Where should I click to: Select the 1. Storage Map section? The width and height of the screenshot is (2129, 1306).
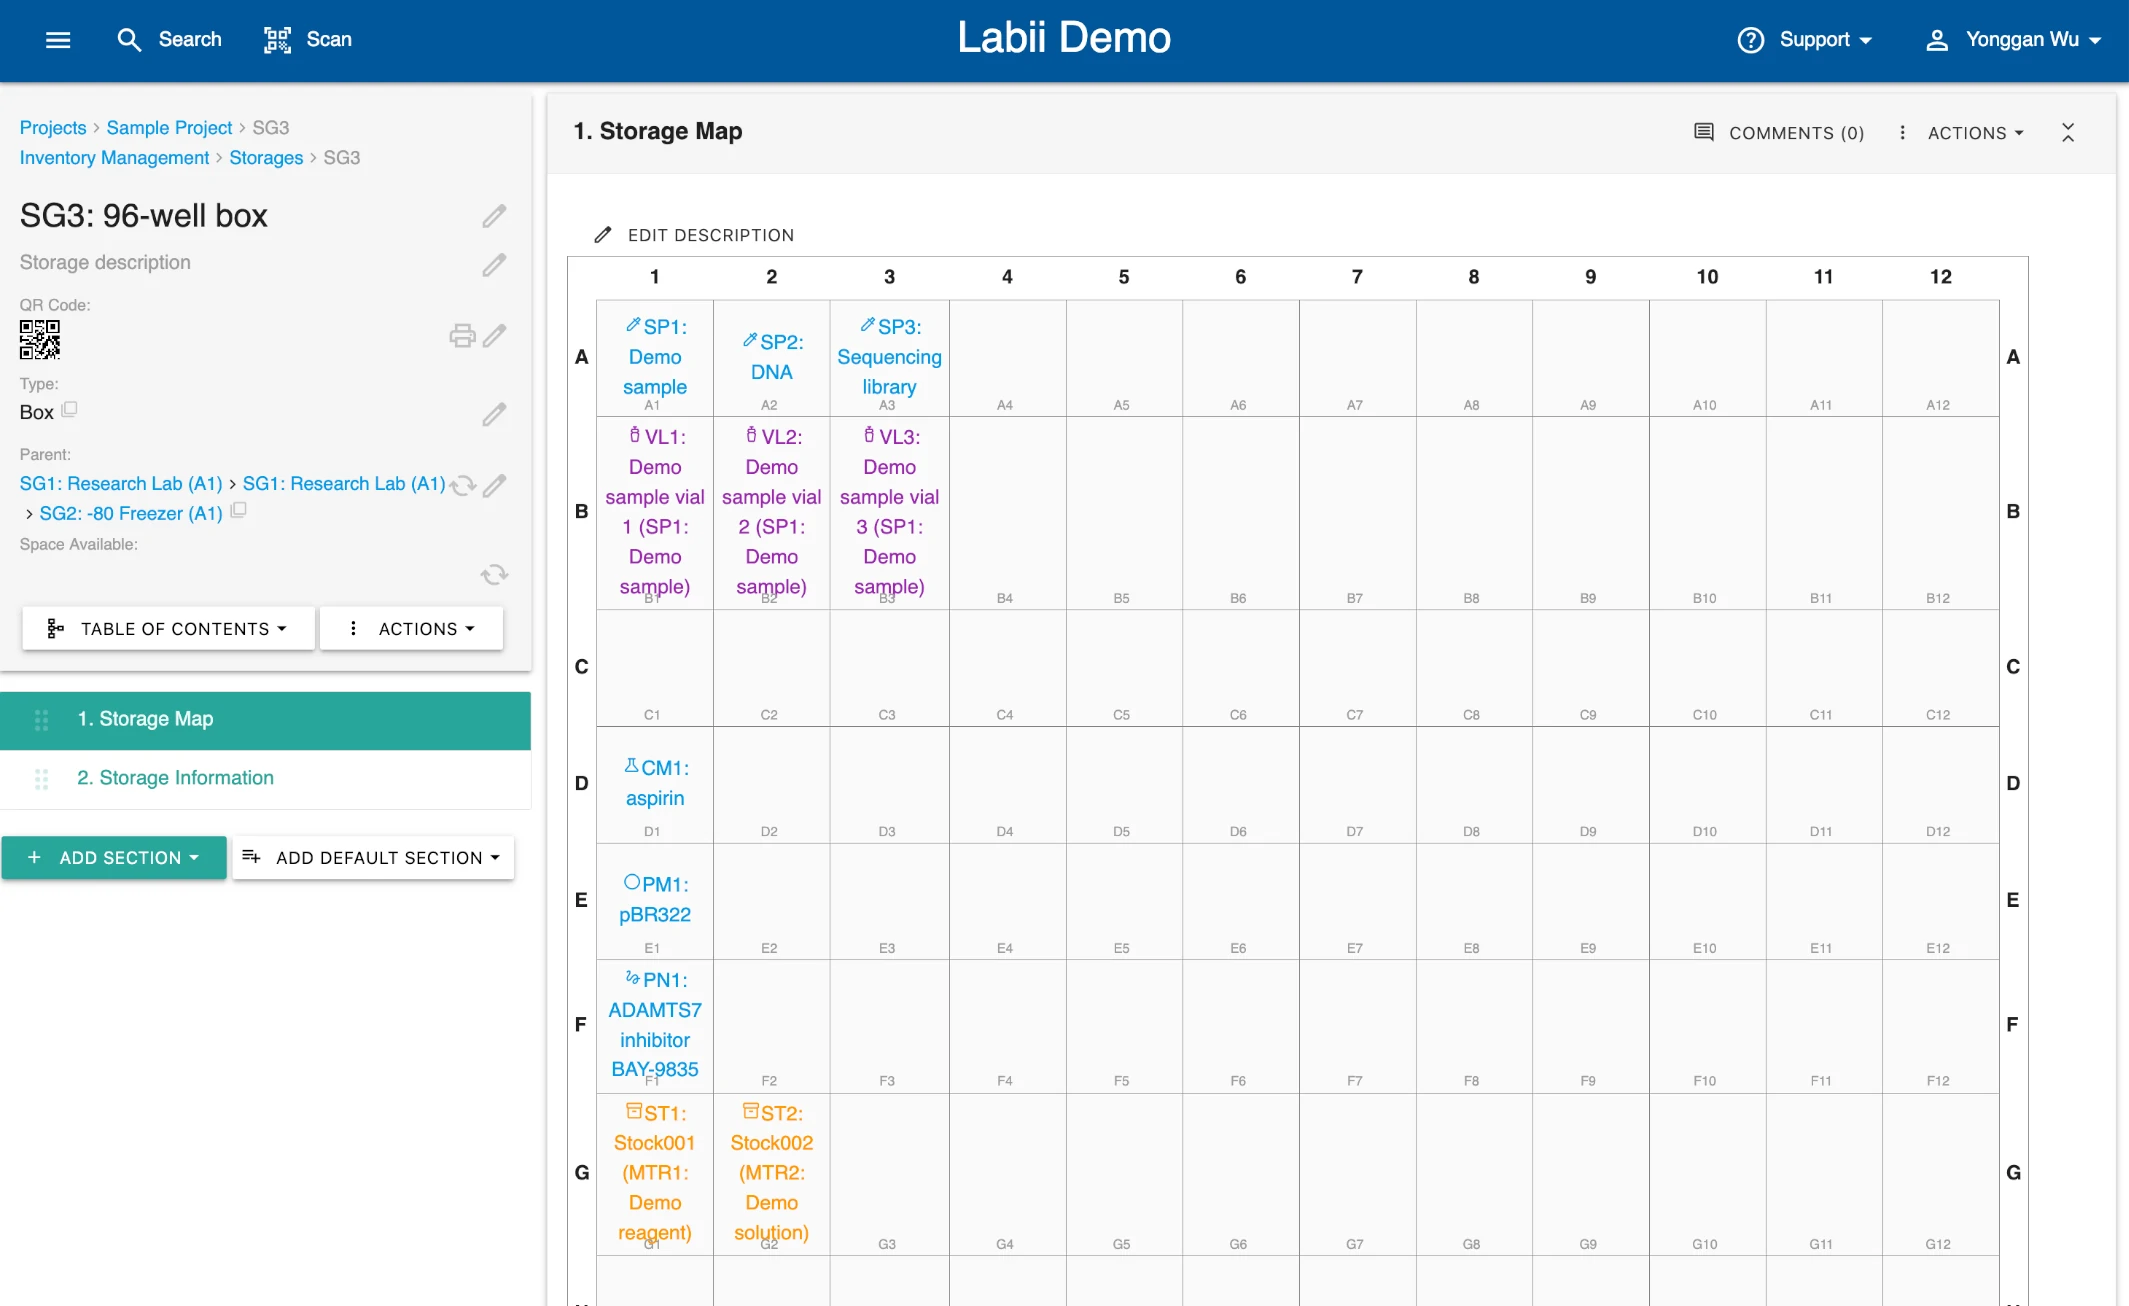(145, 720)
